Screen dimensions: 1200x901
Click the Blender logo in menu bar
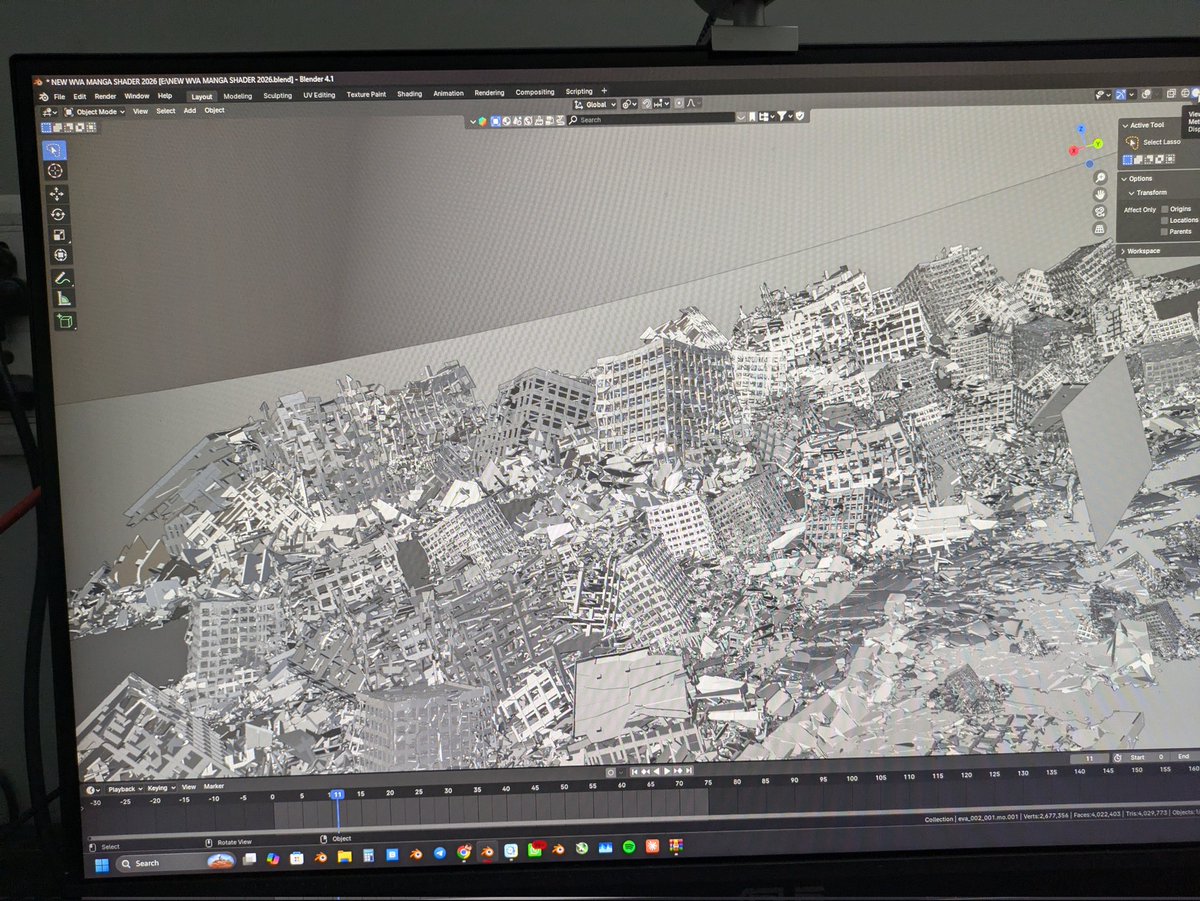(x=43, y=95)
